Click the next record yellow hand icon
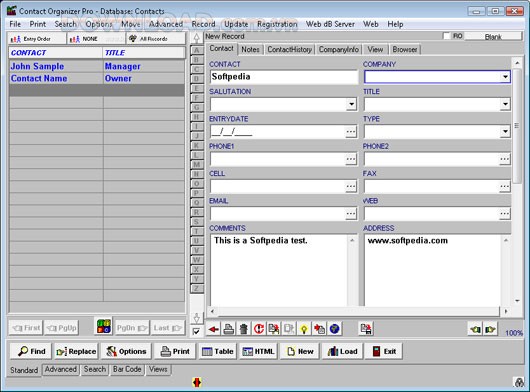 (x=490, y=329)
